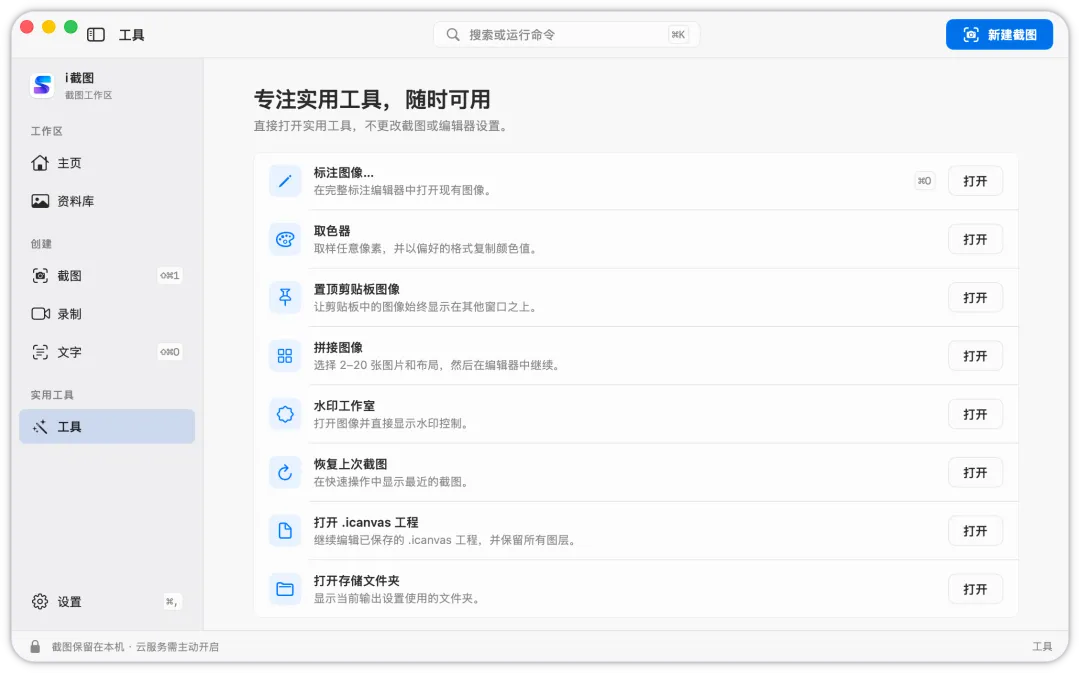
Task: Click the 恢复上次截图 circular arrow icon
Action: [x=285, y=473]
